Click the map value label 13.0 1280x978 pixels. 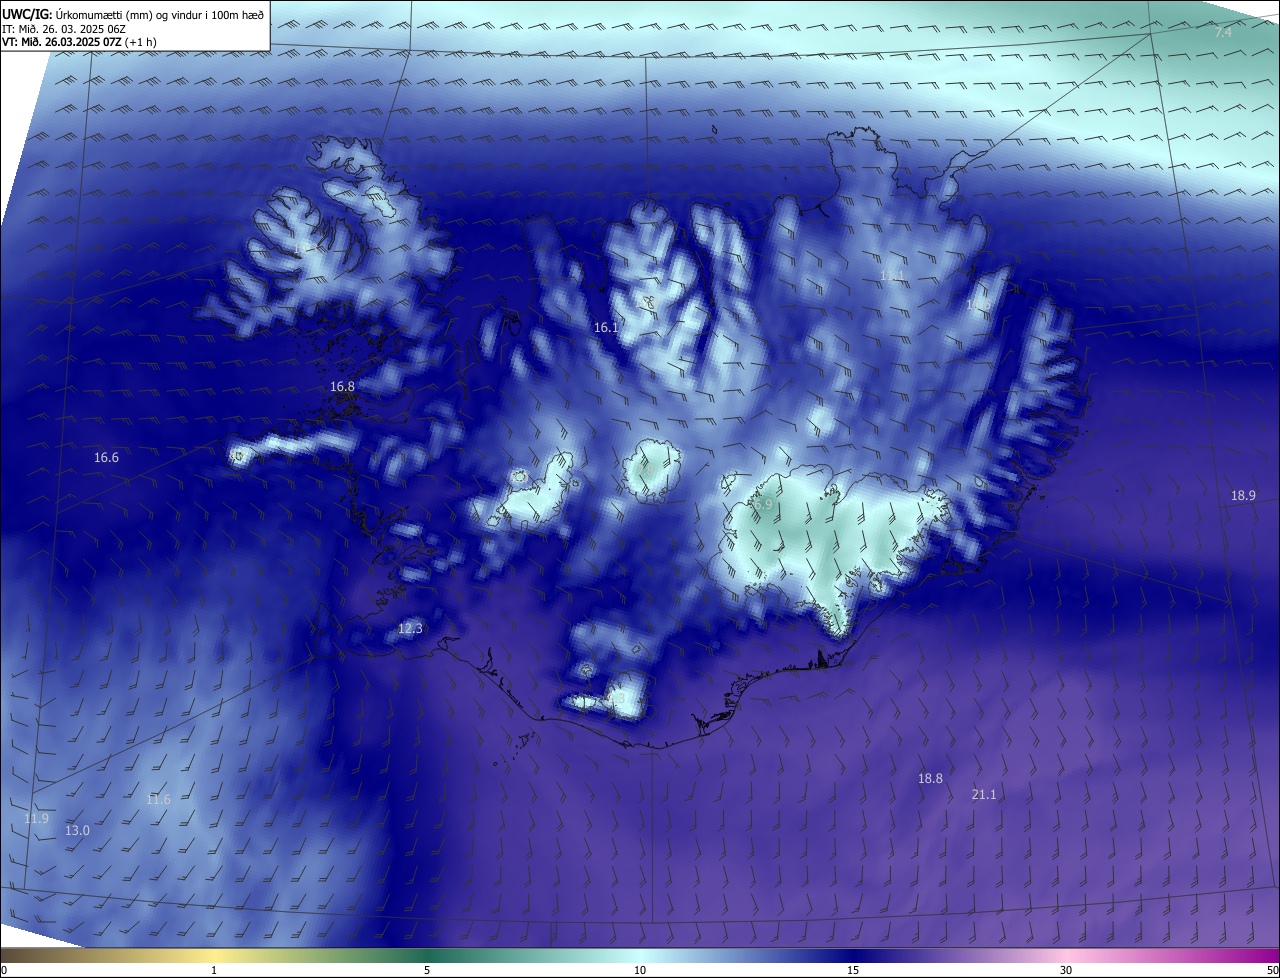click(x=77, y=830)
